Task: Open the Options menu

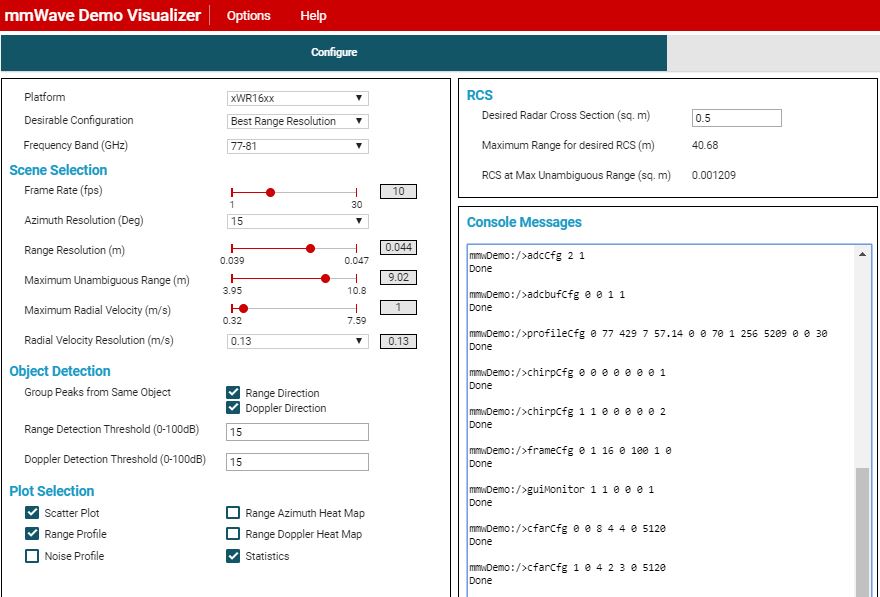Action: click(248, 16)
